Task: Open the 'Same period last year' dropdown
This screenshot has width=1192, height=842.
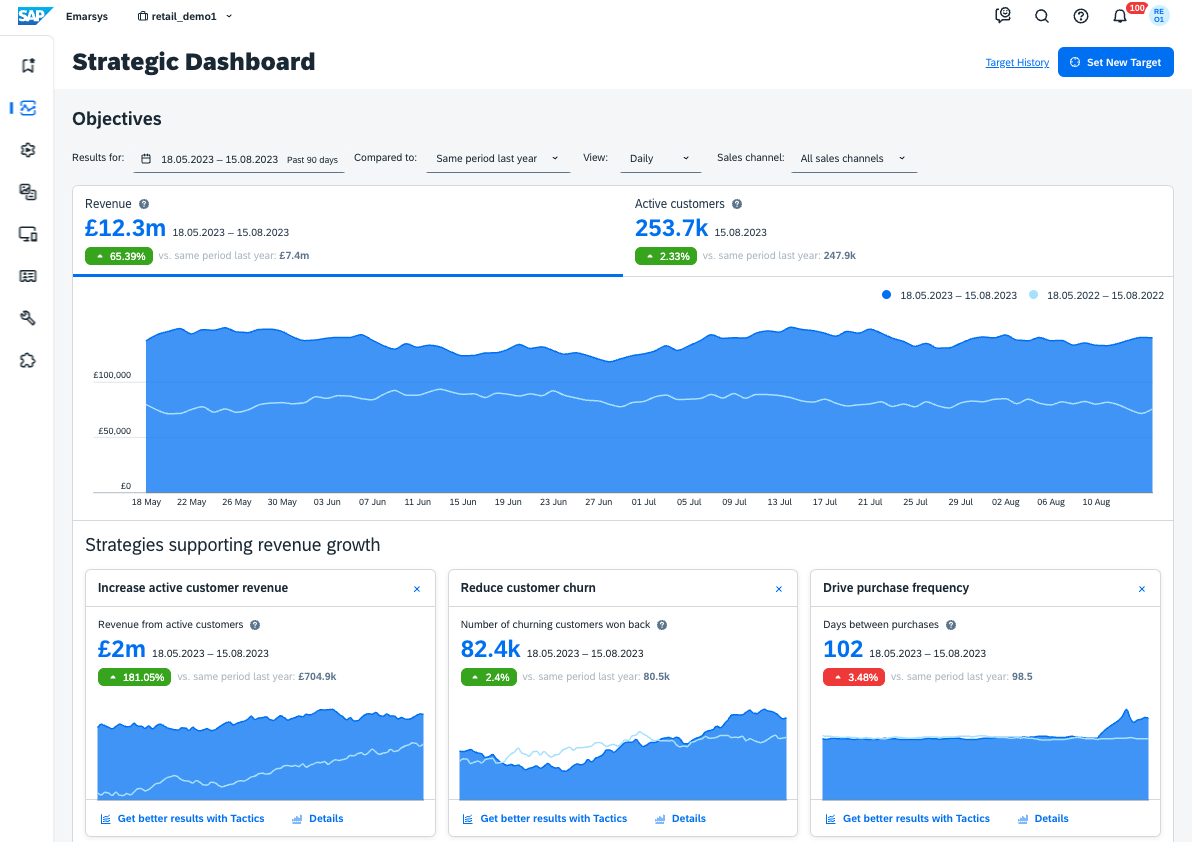Action: tap(497, 159)
